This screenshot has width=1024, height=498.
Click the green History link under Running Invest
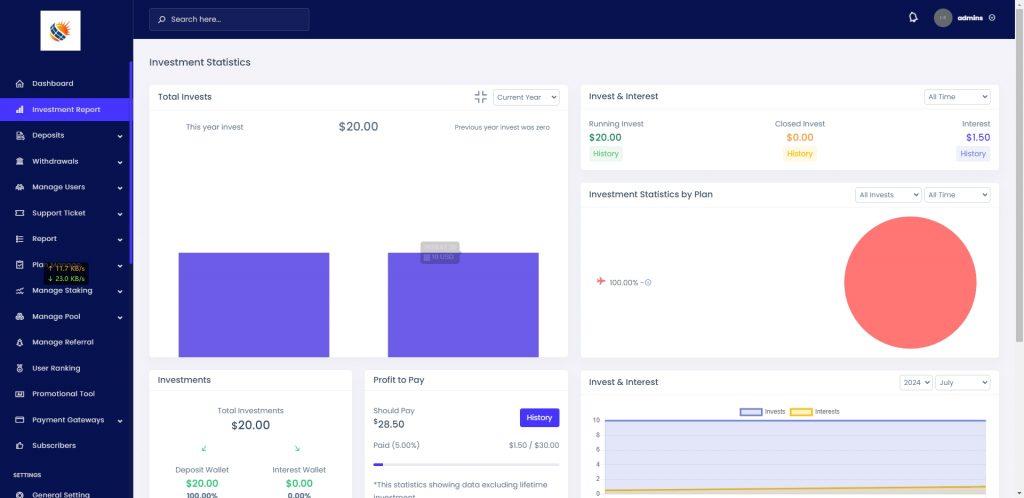[x=606, y=154]
